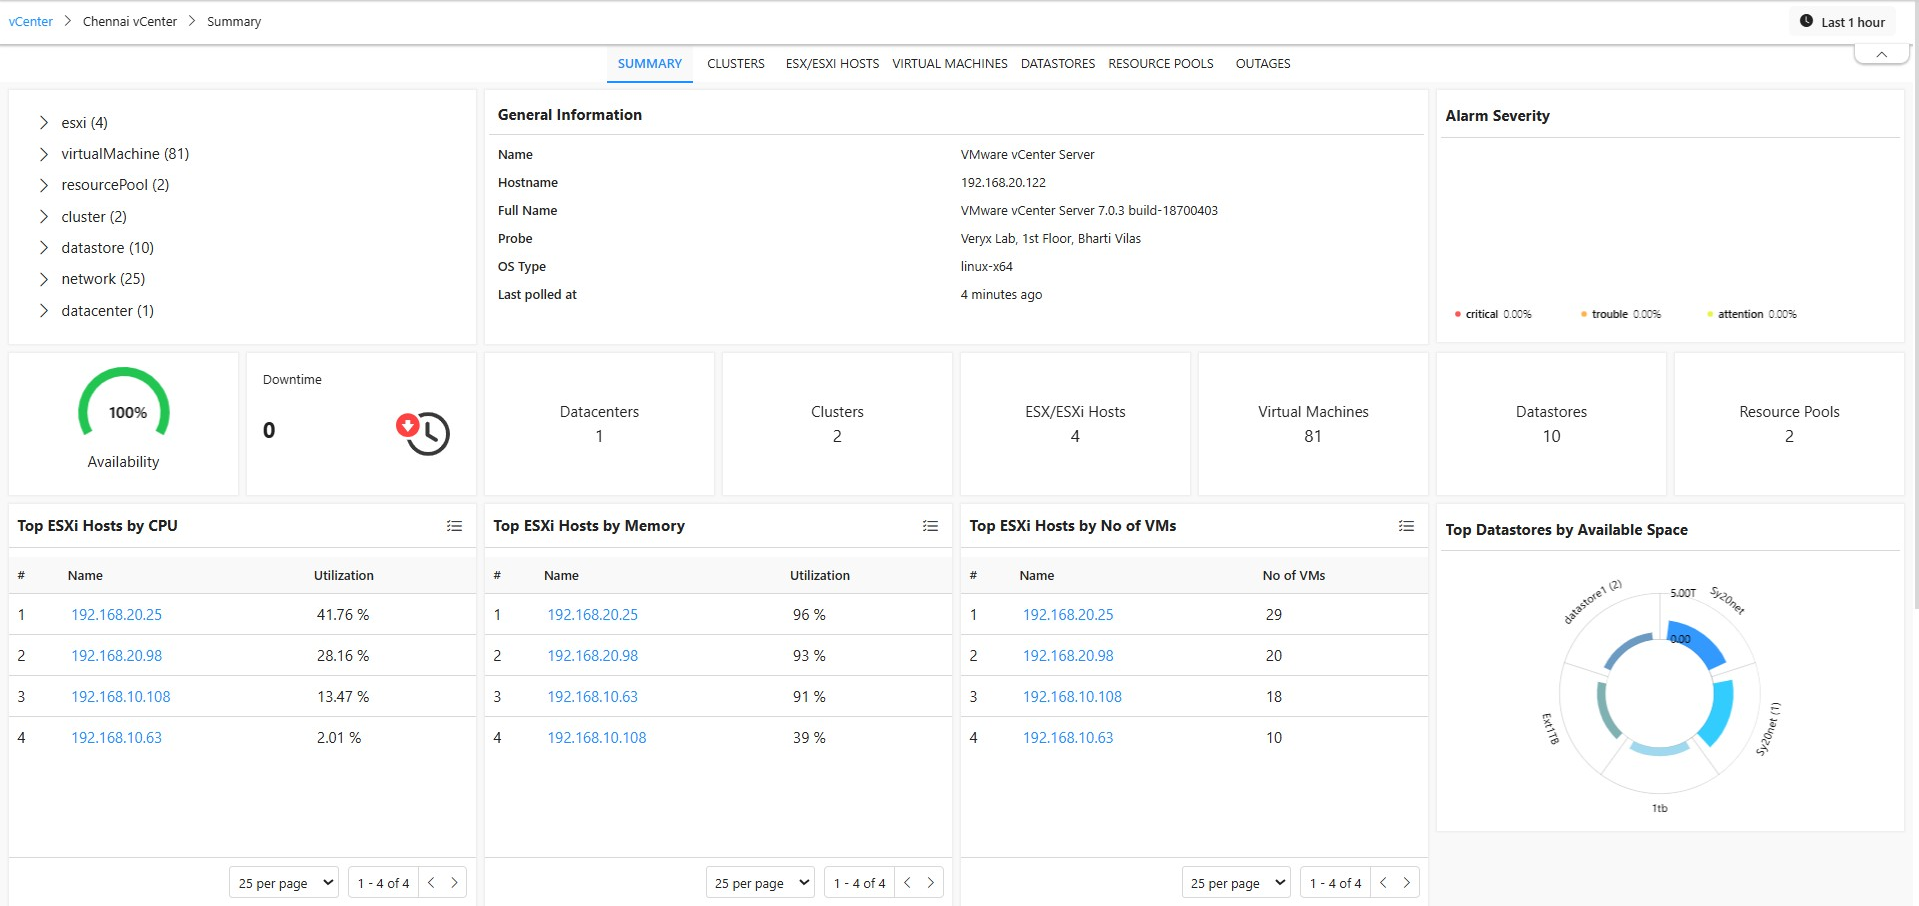The height and width of the screenshot is (906, 1919).
Task: Open list view icon for Top ESXi Hosts by CPU
Action: [454, 526]
